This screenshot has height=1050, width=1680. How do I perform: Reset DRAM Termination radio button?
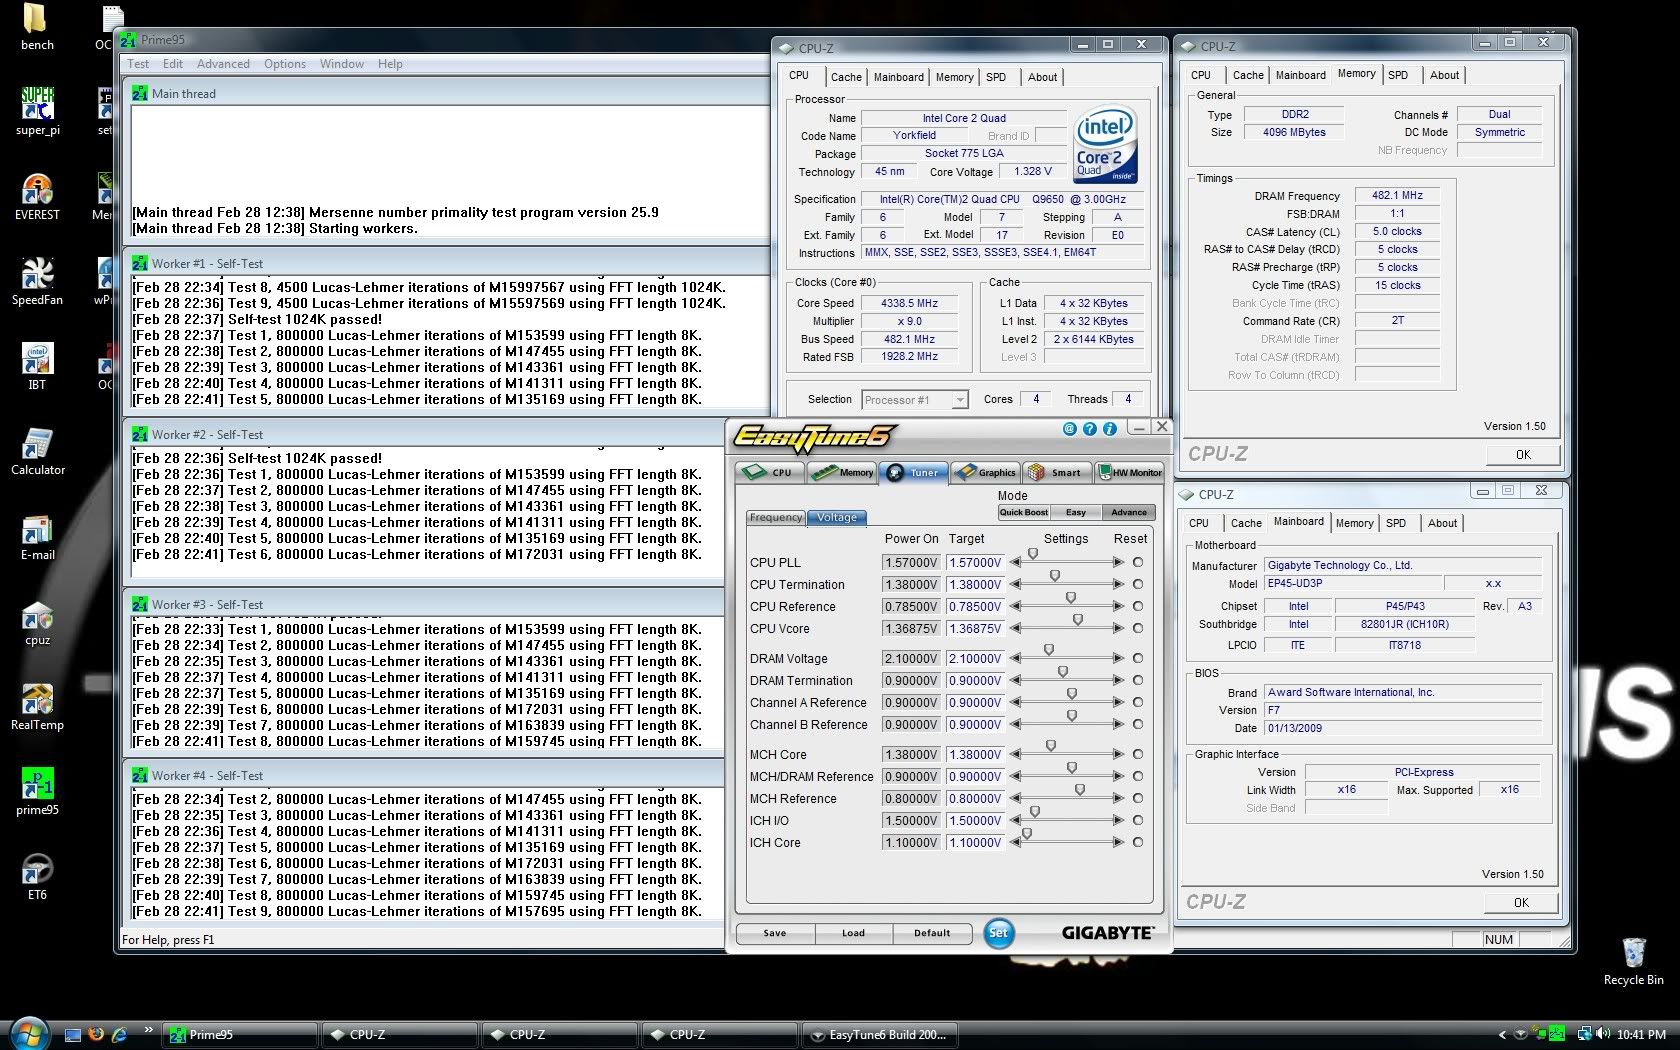click(1138, 680)
